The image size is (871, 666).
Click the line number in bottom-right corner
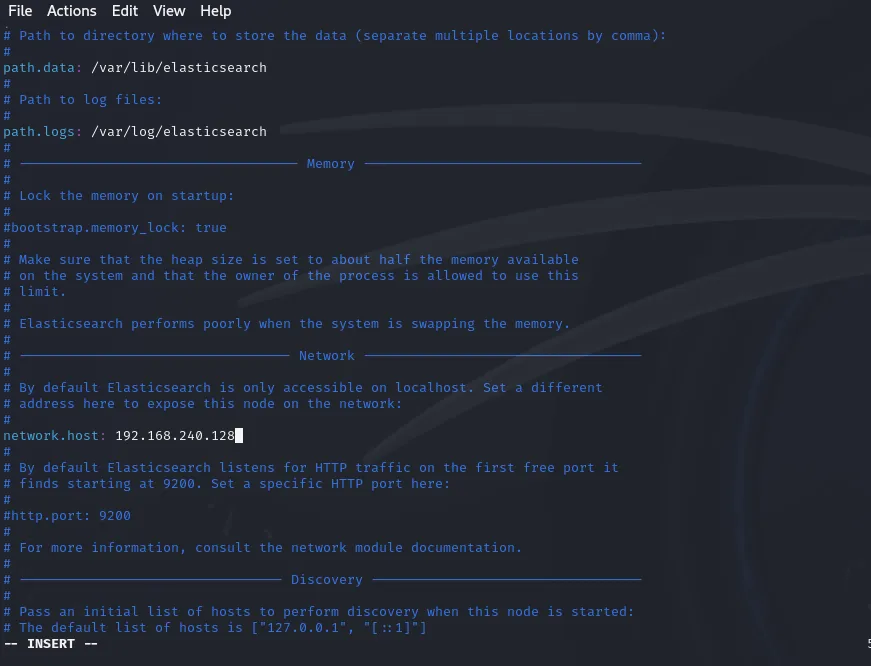point(865,643)
